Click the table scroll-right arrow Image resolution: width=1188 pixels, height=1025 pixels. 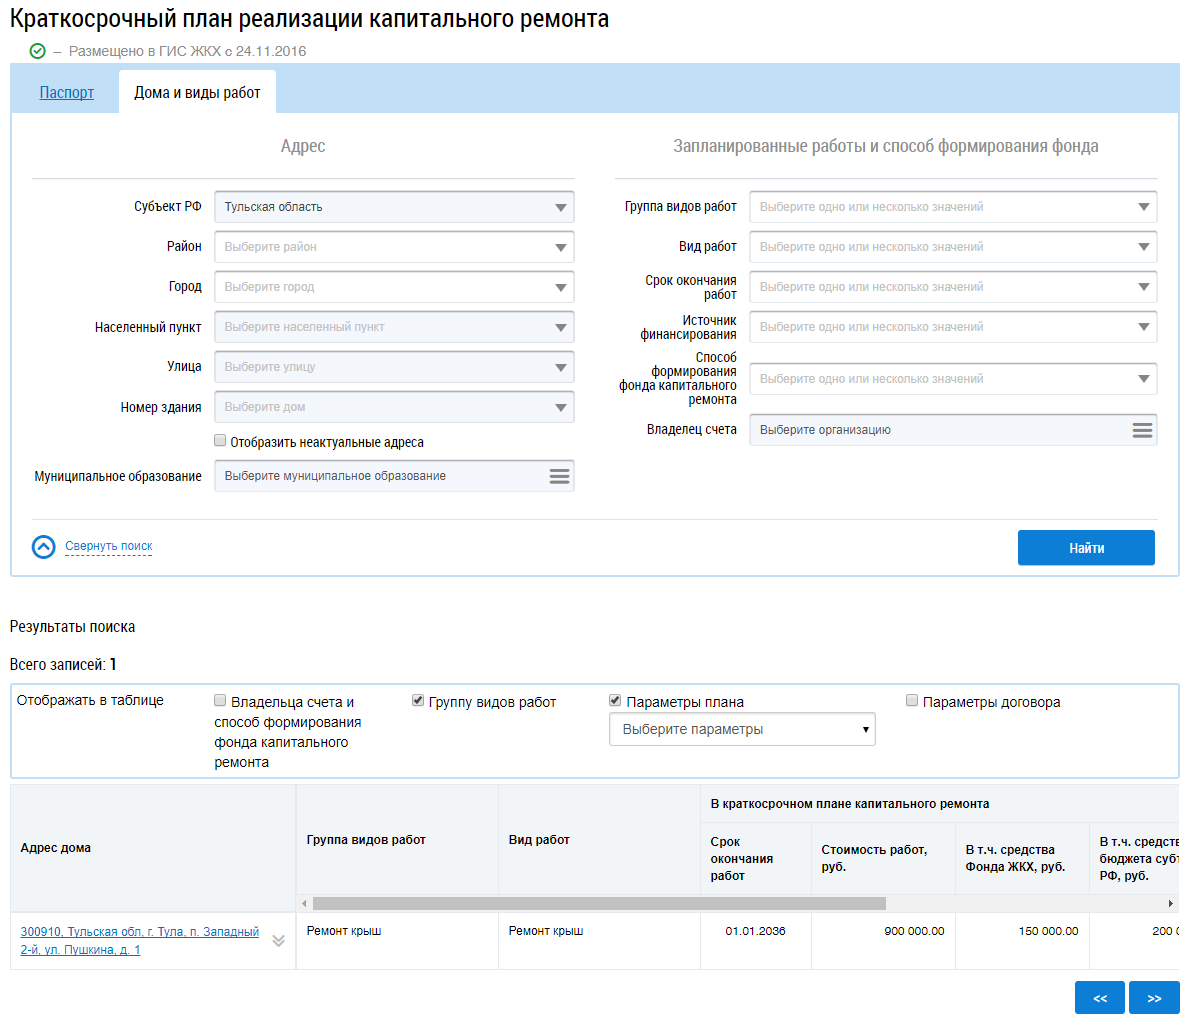(1171, 903)
